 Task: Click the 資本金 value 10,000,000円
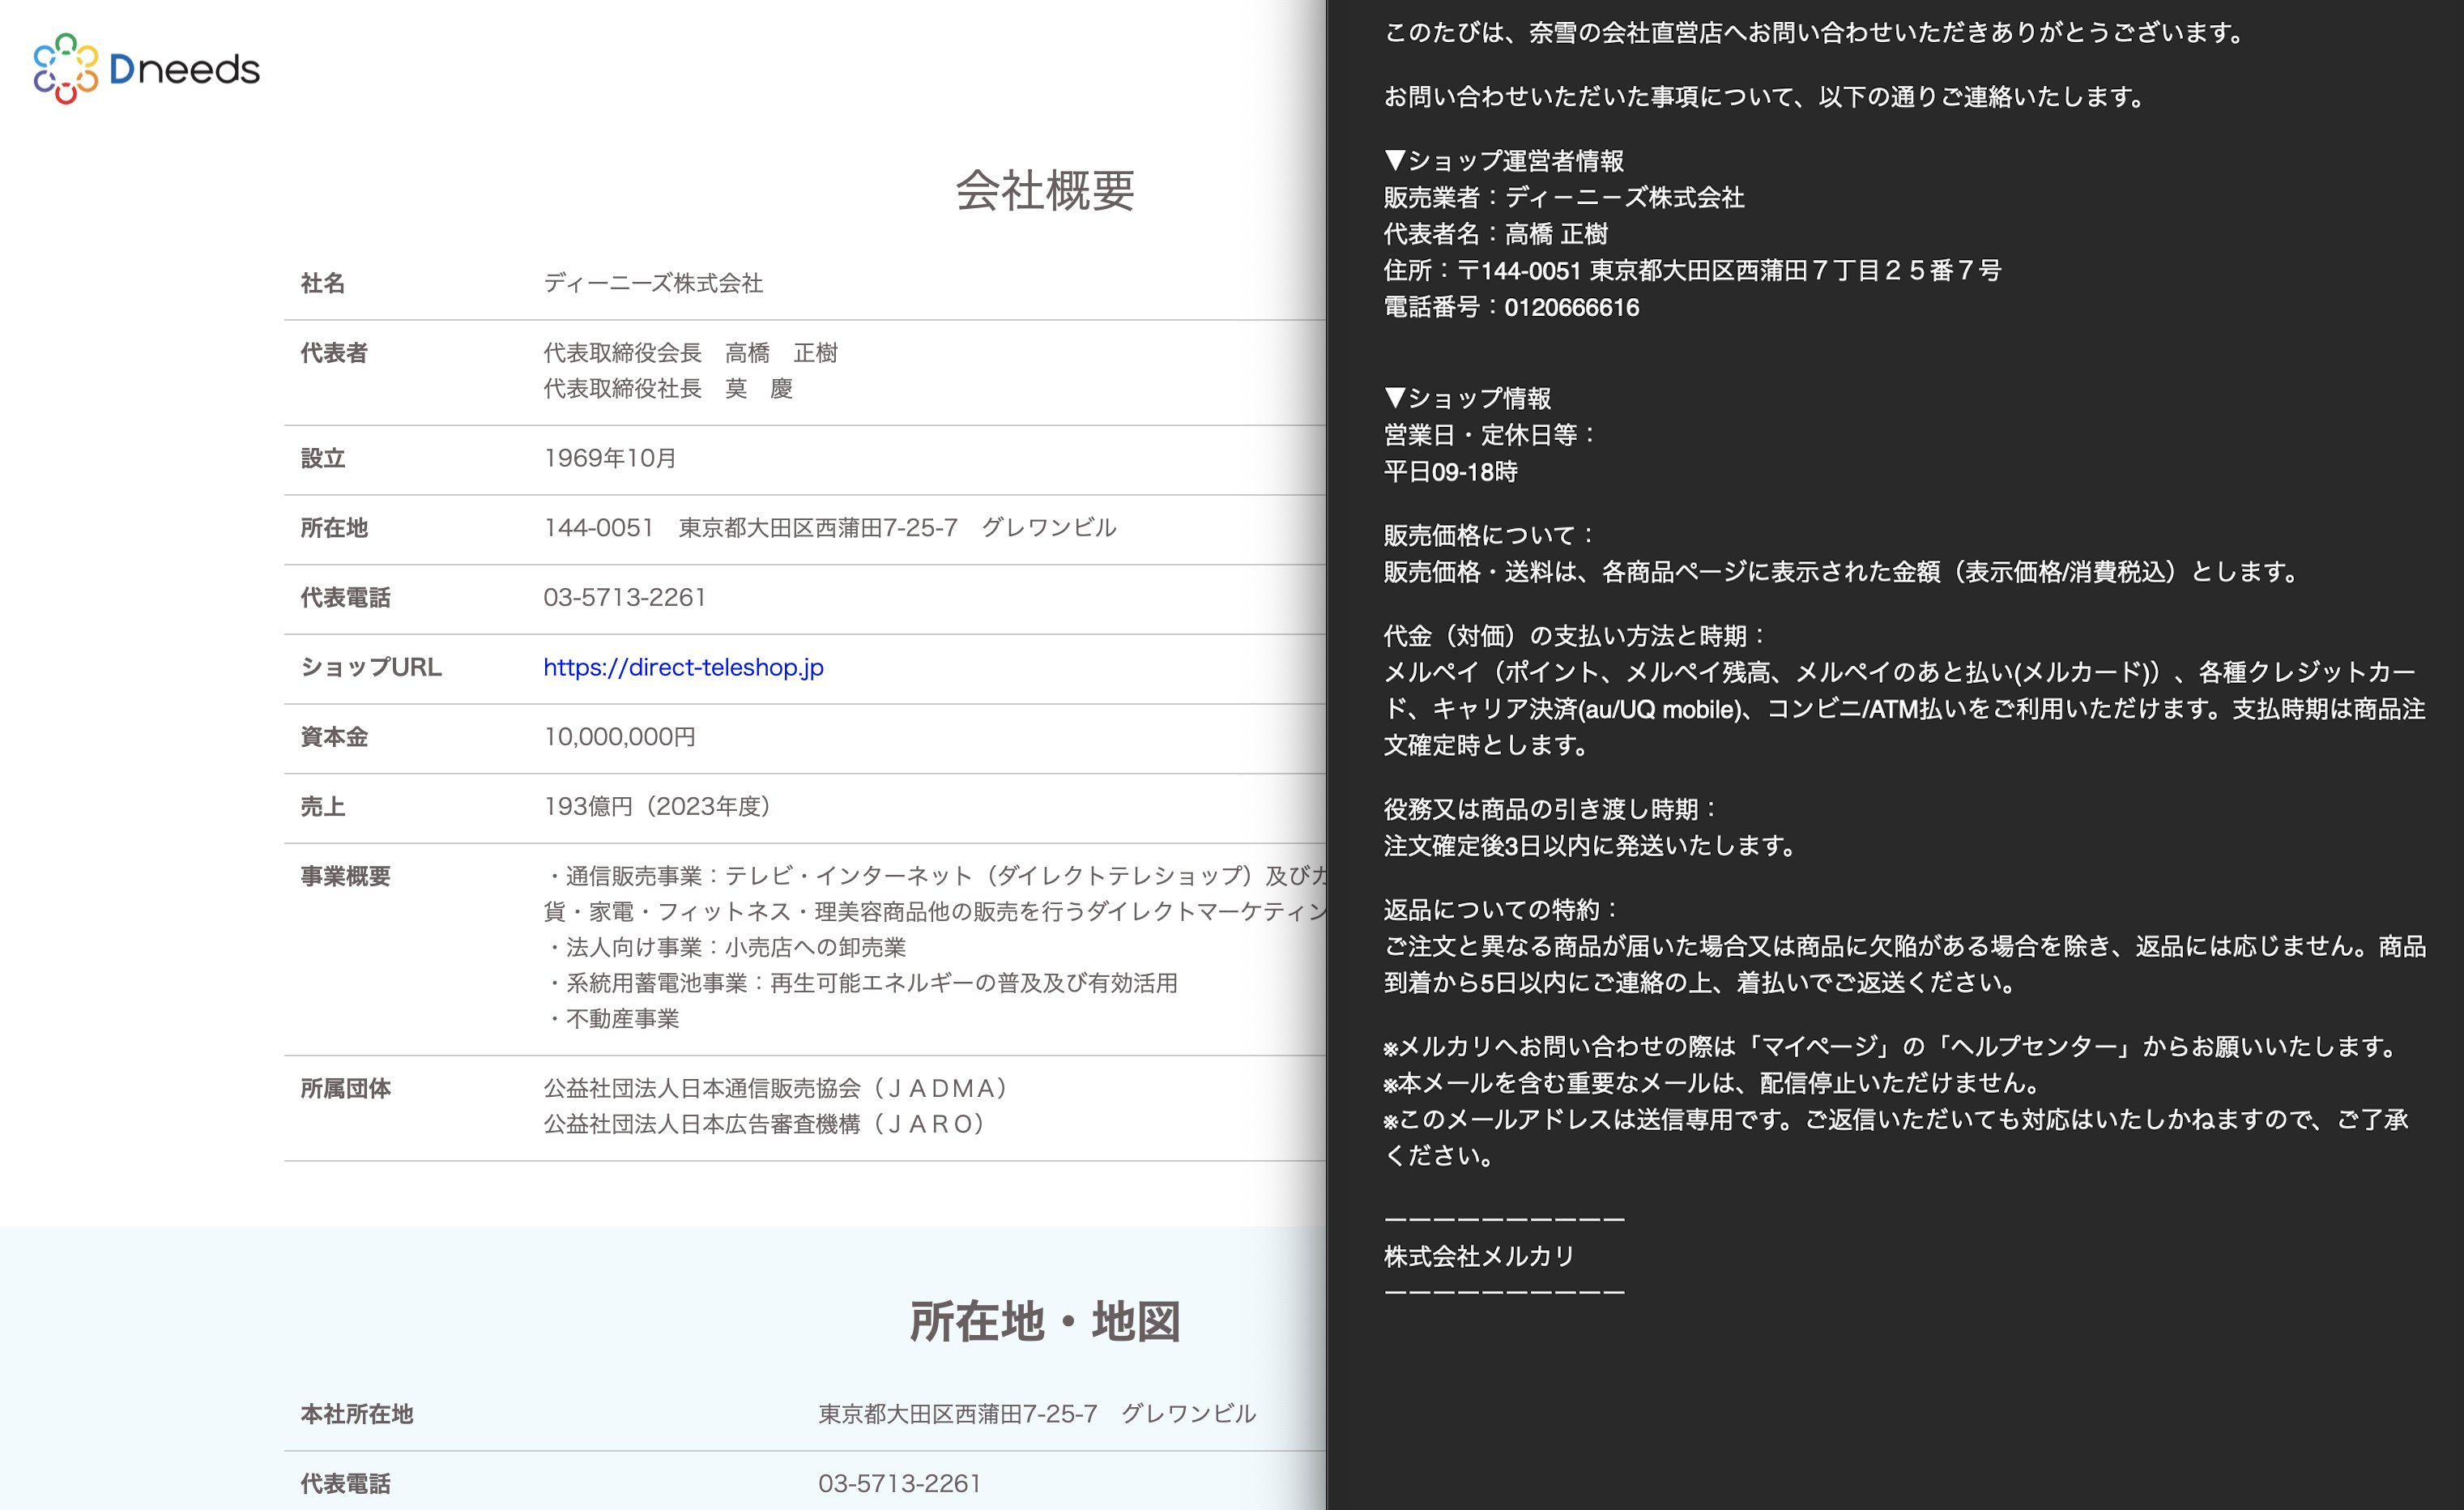point(619,737)
